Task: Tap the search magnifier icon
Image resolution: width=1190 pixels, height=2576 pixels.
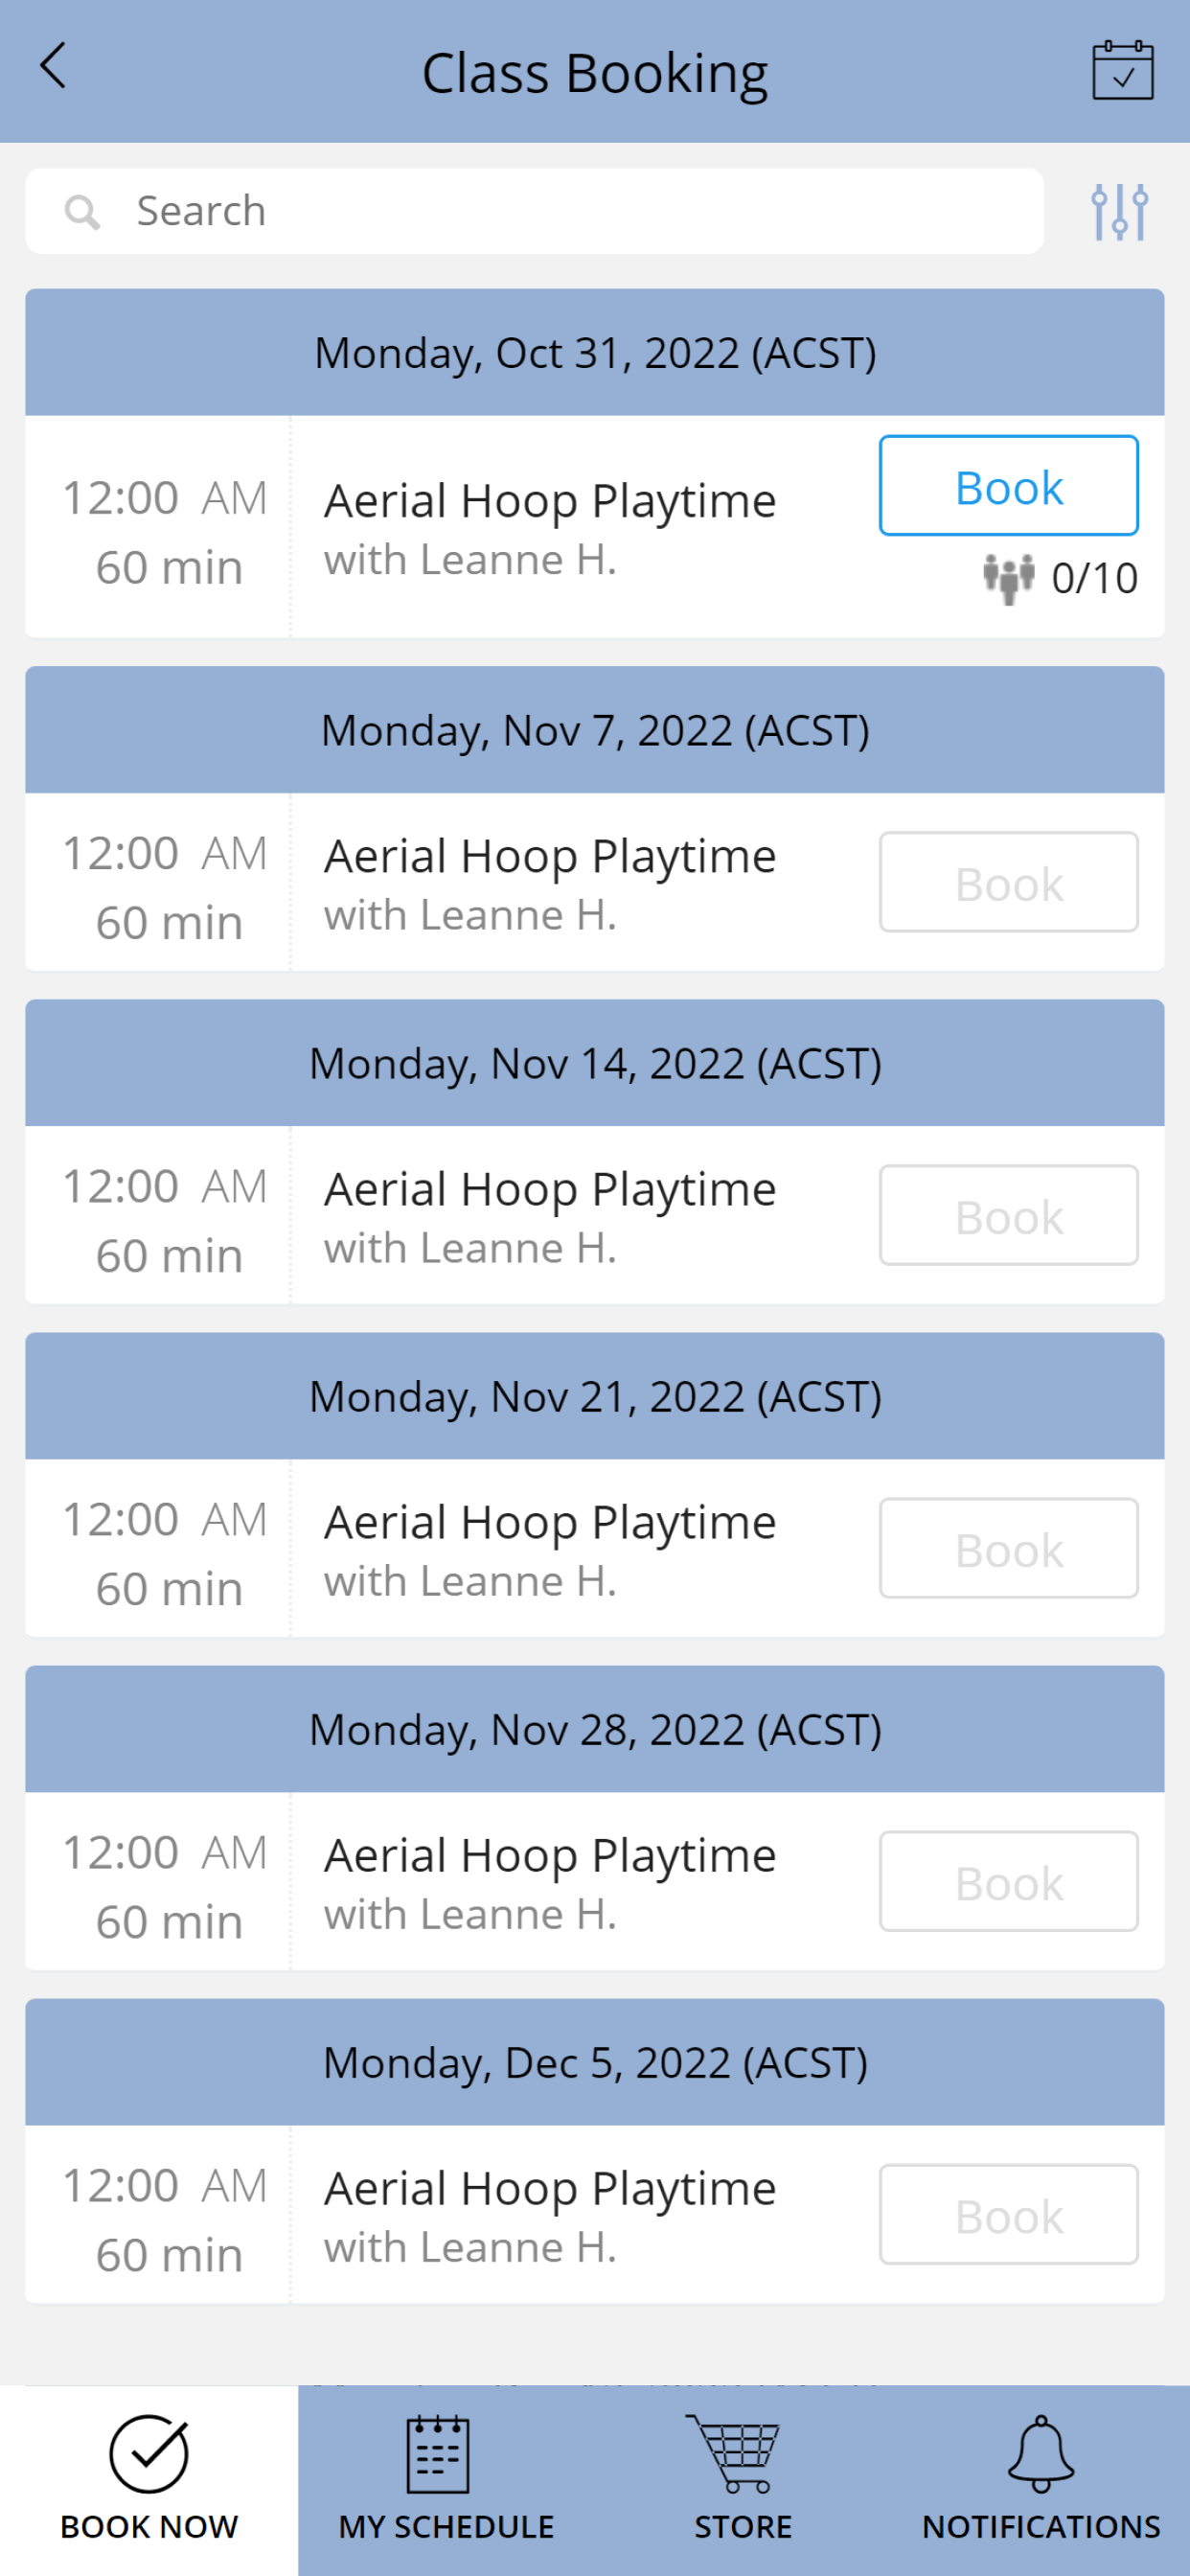Action: 82,212
